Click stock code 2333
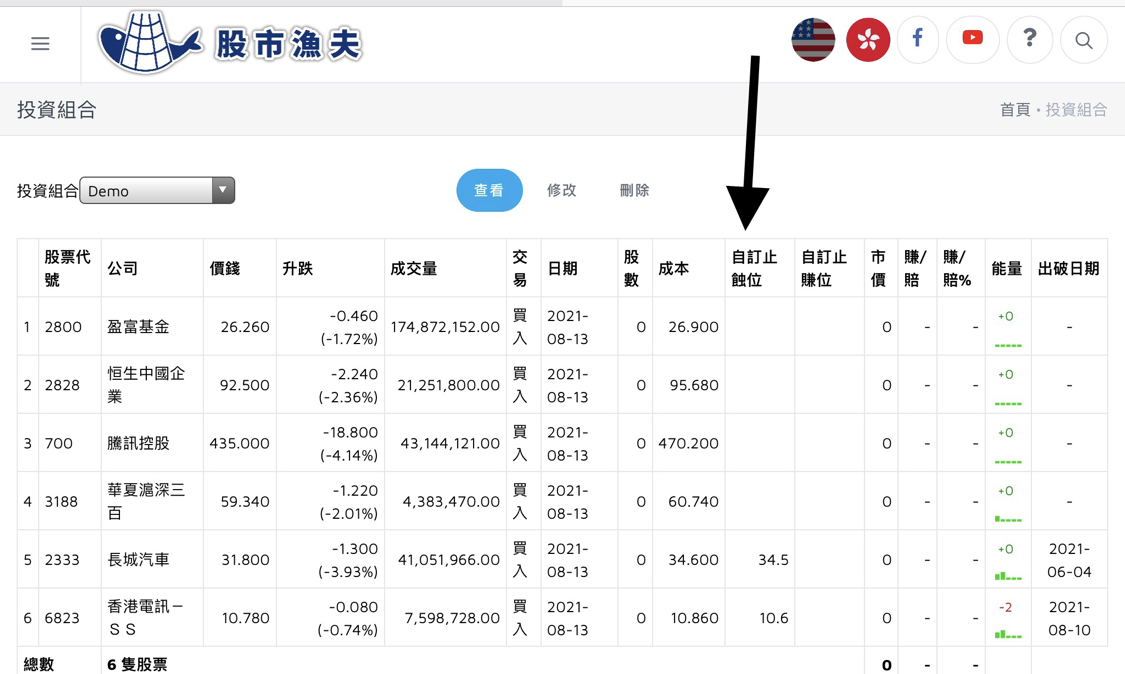The width and height of the screenshot is (1125, 674). [62, 559]
